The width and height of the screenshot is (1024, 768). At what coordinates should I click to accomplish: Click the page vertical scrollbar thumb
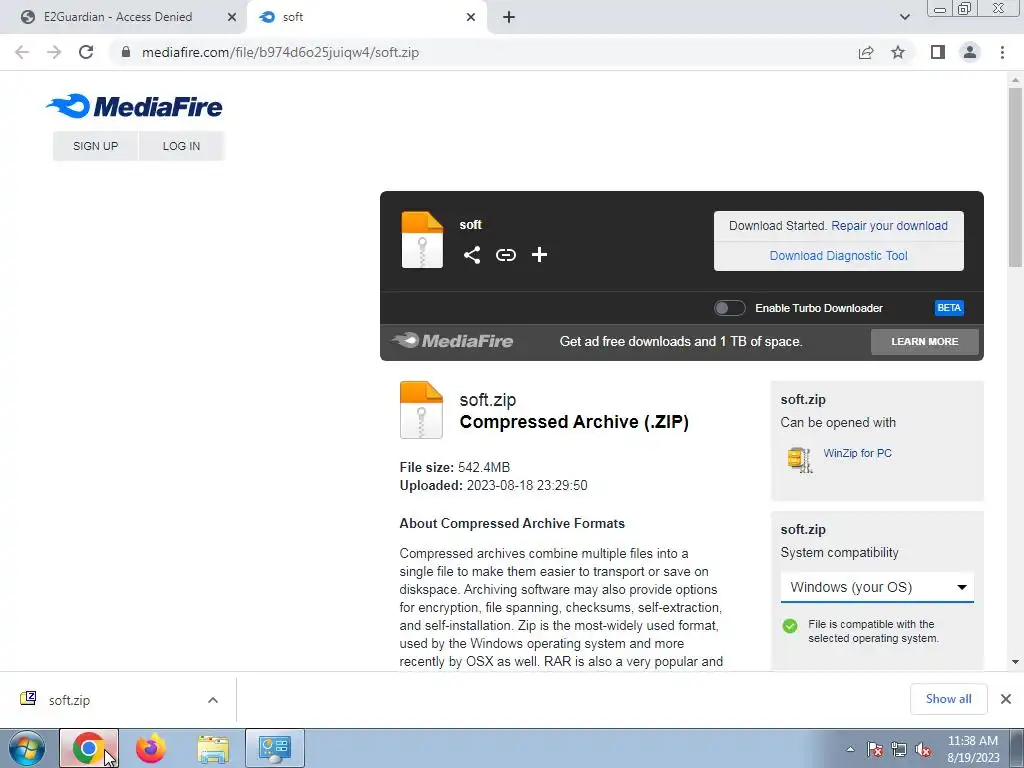pos(1015,176)
